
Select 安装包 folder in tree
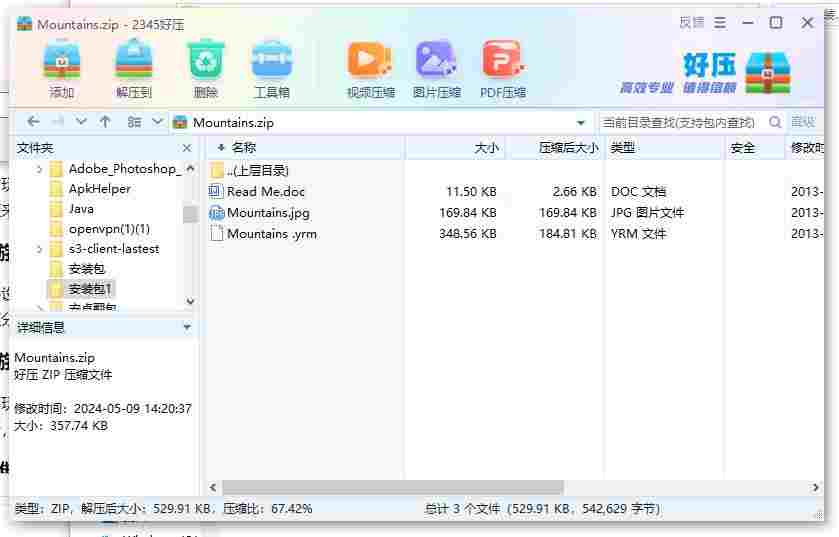[x=87, y=269]
